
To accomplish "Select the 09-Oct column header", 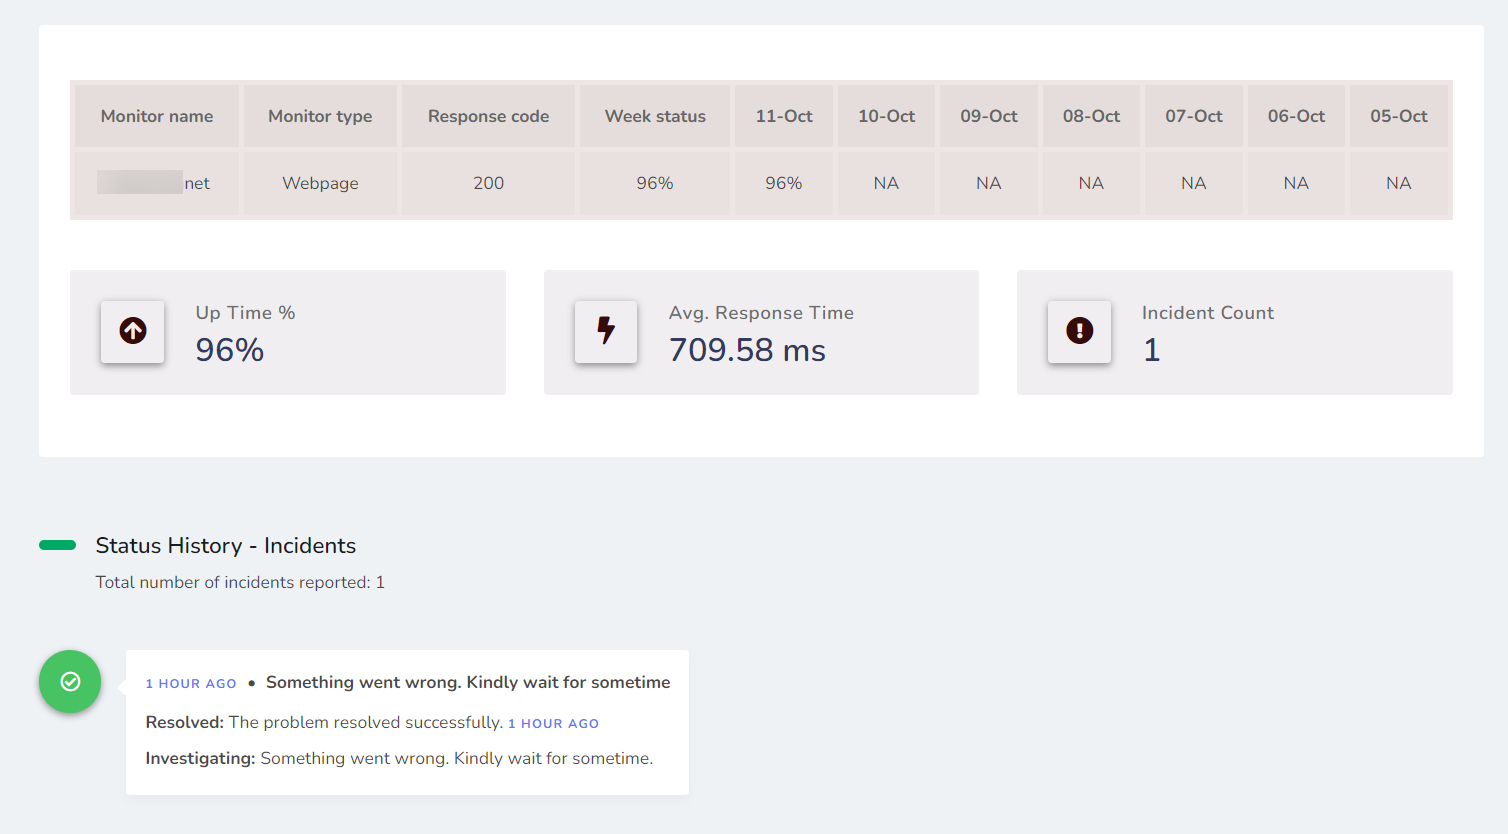I will coord(989,116).
